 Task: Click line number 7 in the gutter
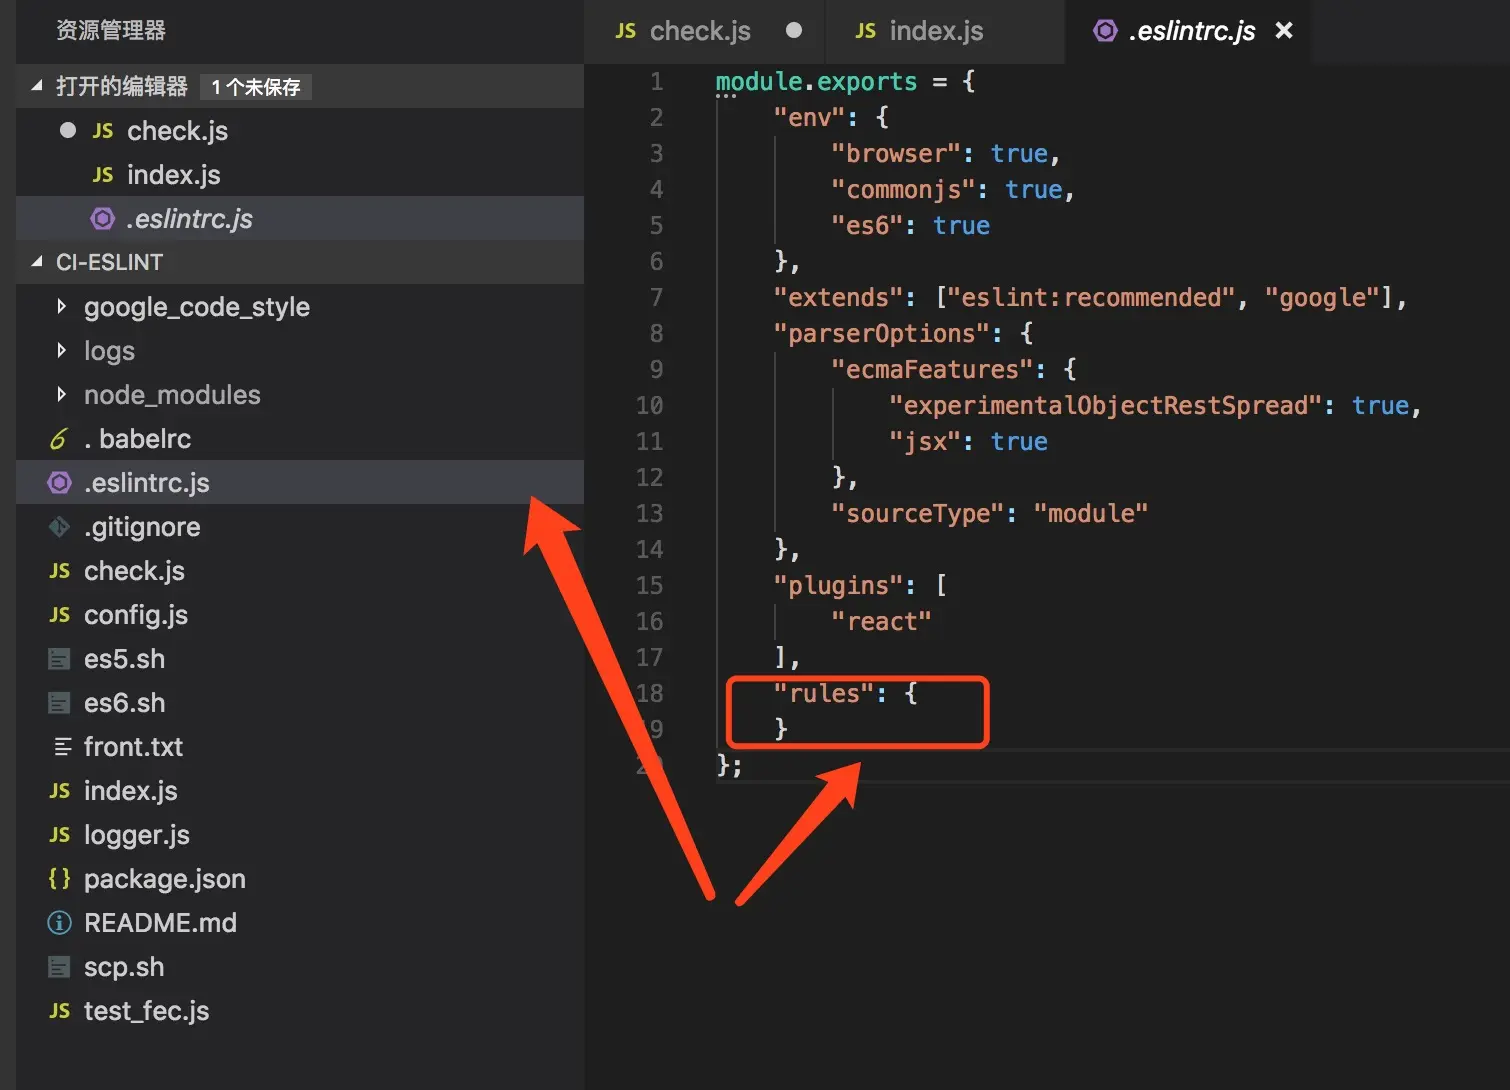656,297
